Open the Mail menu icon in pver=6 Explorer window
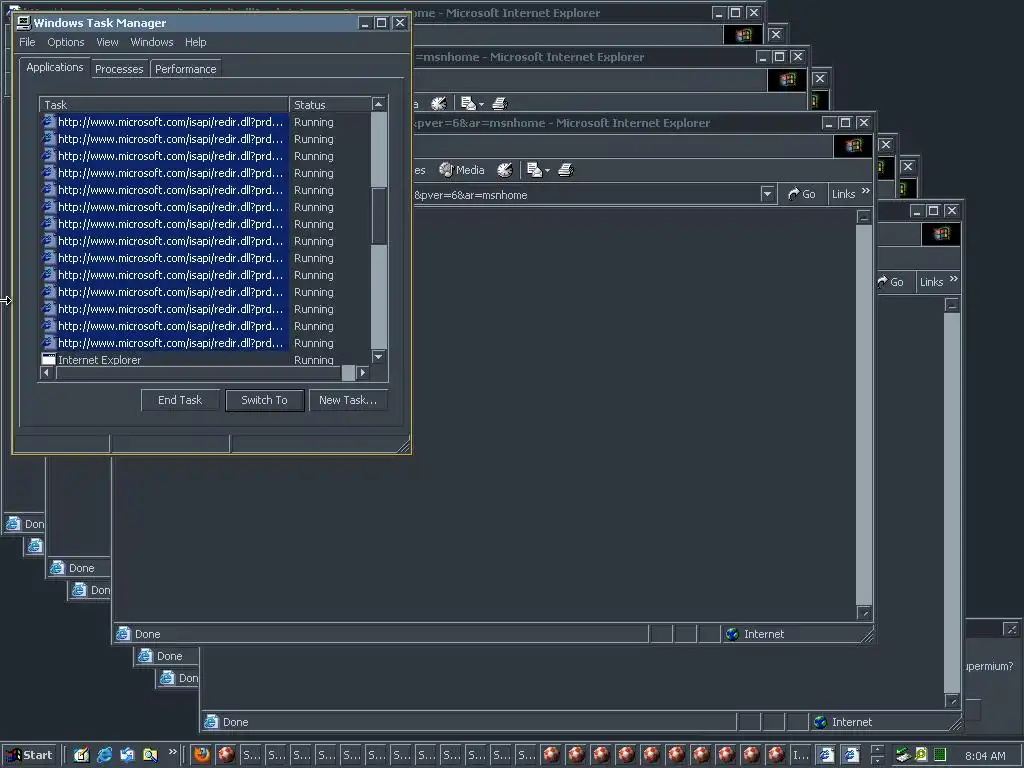The width and height of the screenshot is (1024, 768). (537, 170)
